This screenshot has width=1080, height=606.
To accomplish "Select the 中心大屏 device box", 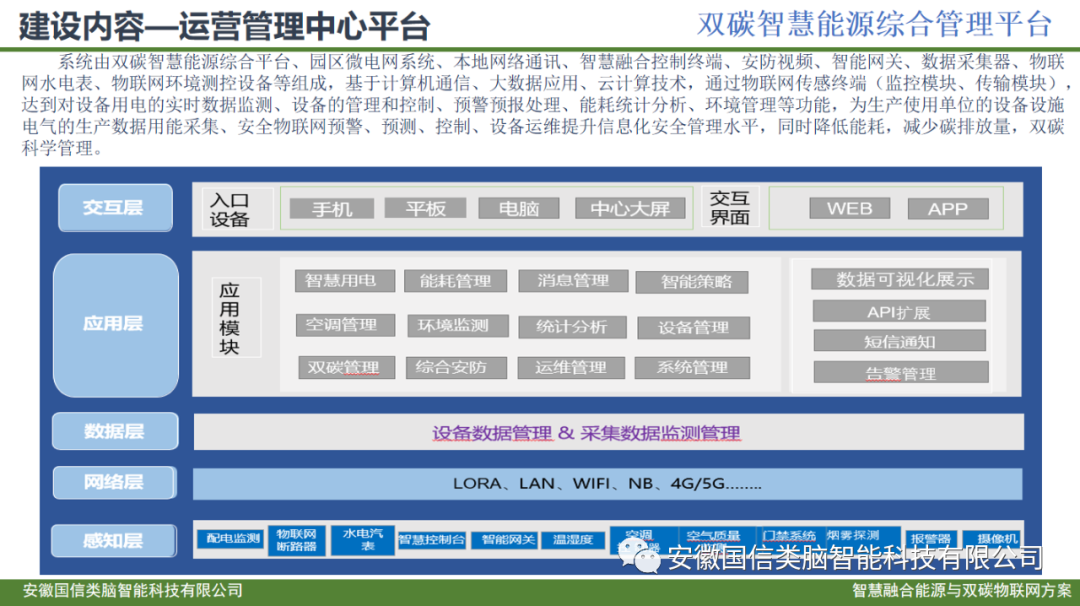I will coord(630,208).
